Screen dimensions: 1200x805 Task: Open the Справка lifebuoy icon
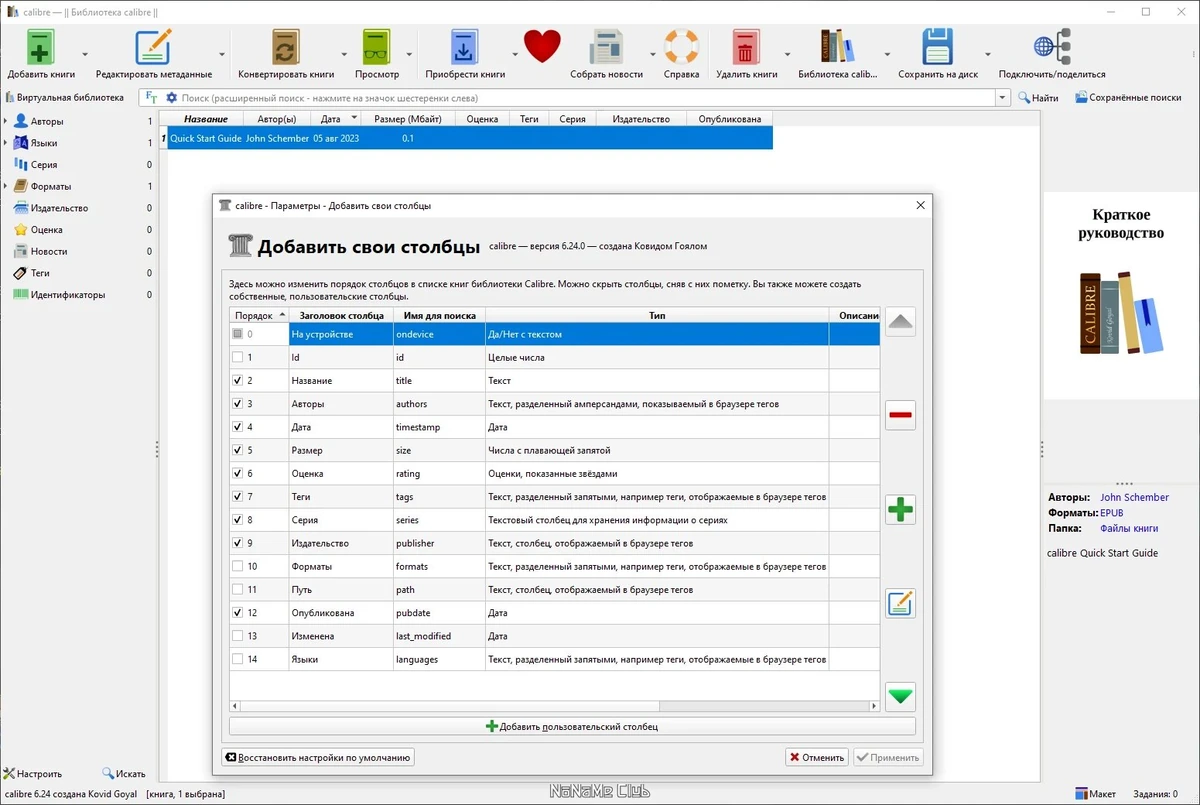click(x=681, y=47)
